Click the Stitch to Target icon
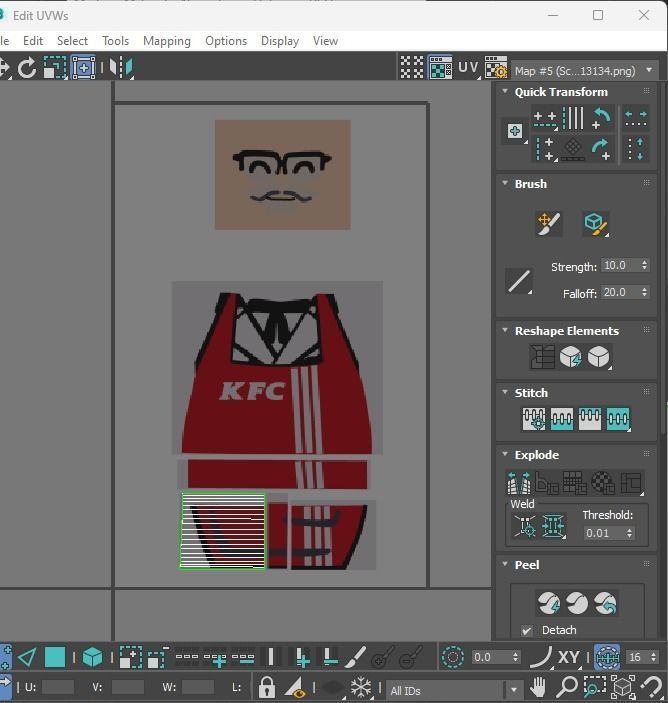This screenshot has height=703, width=668. [534, 419]
